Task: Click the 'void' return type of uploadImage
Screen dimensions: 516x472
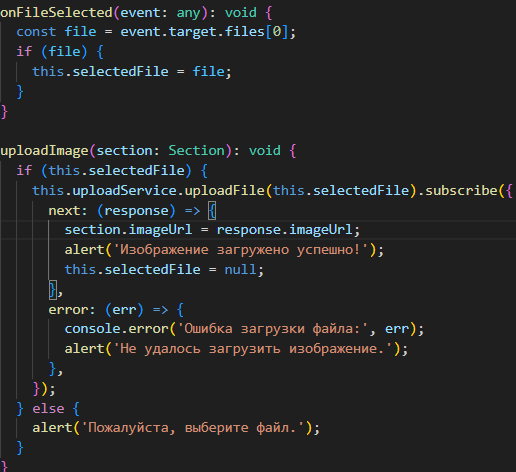Action: point(265,151)
